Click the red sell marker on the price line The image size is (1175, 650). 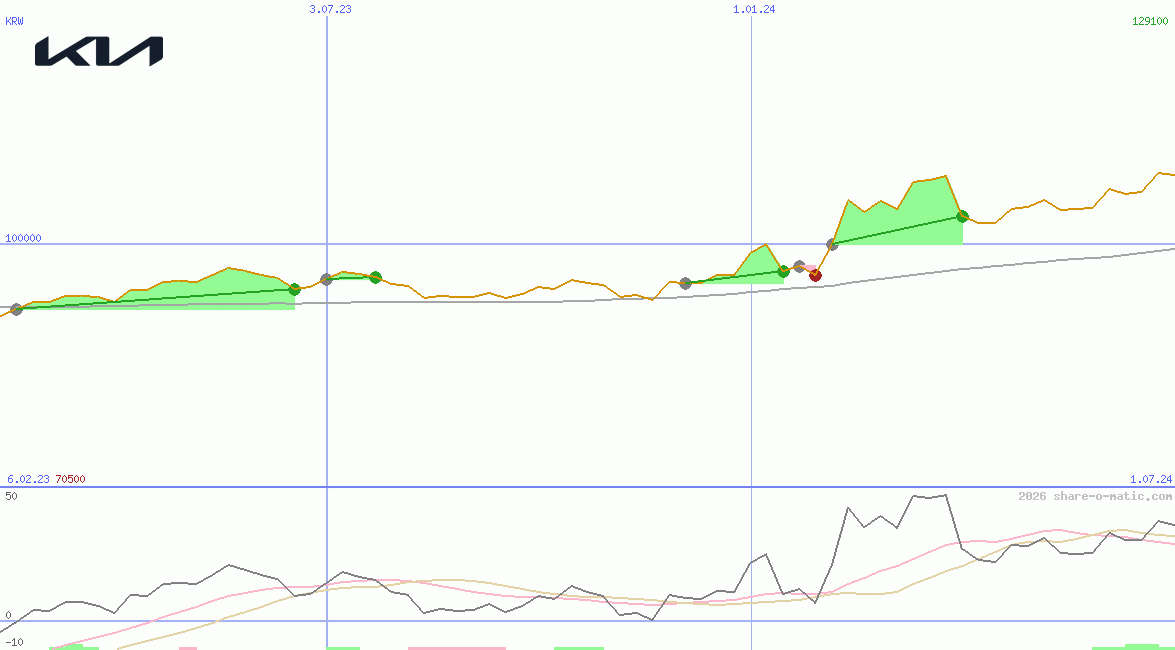(x=815, y=275)
